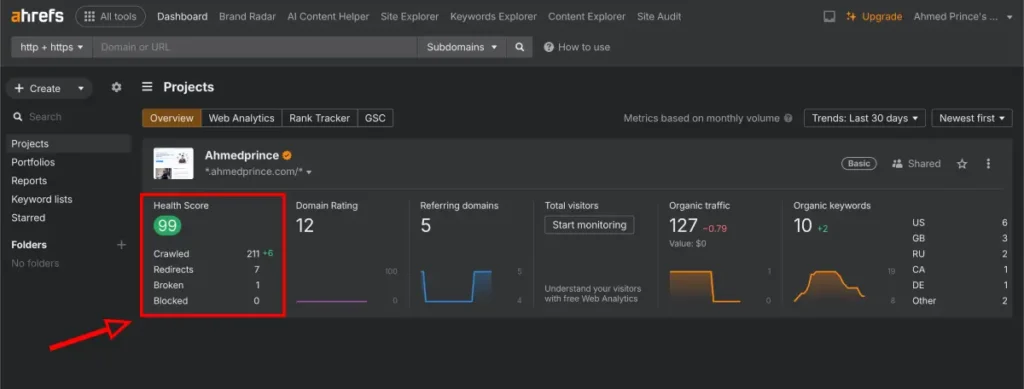Click the Organic traffic value 127

click(x=683, y=226)
